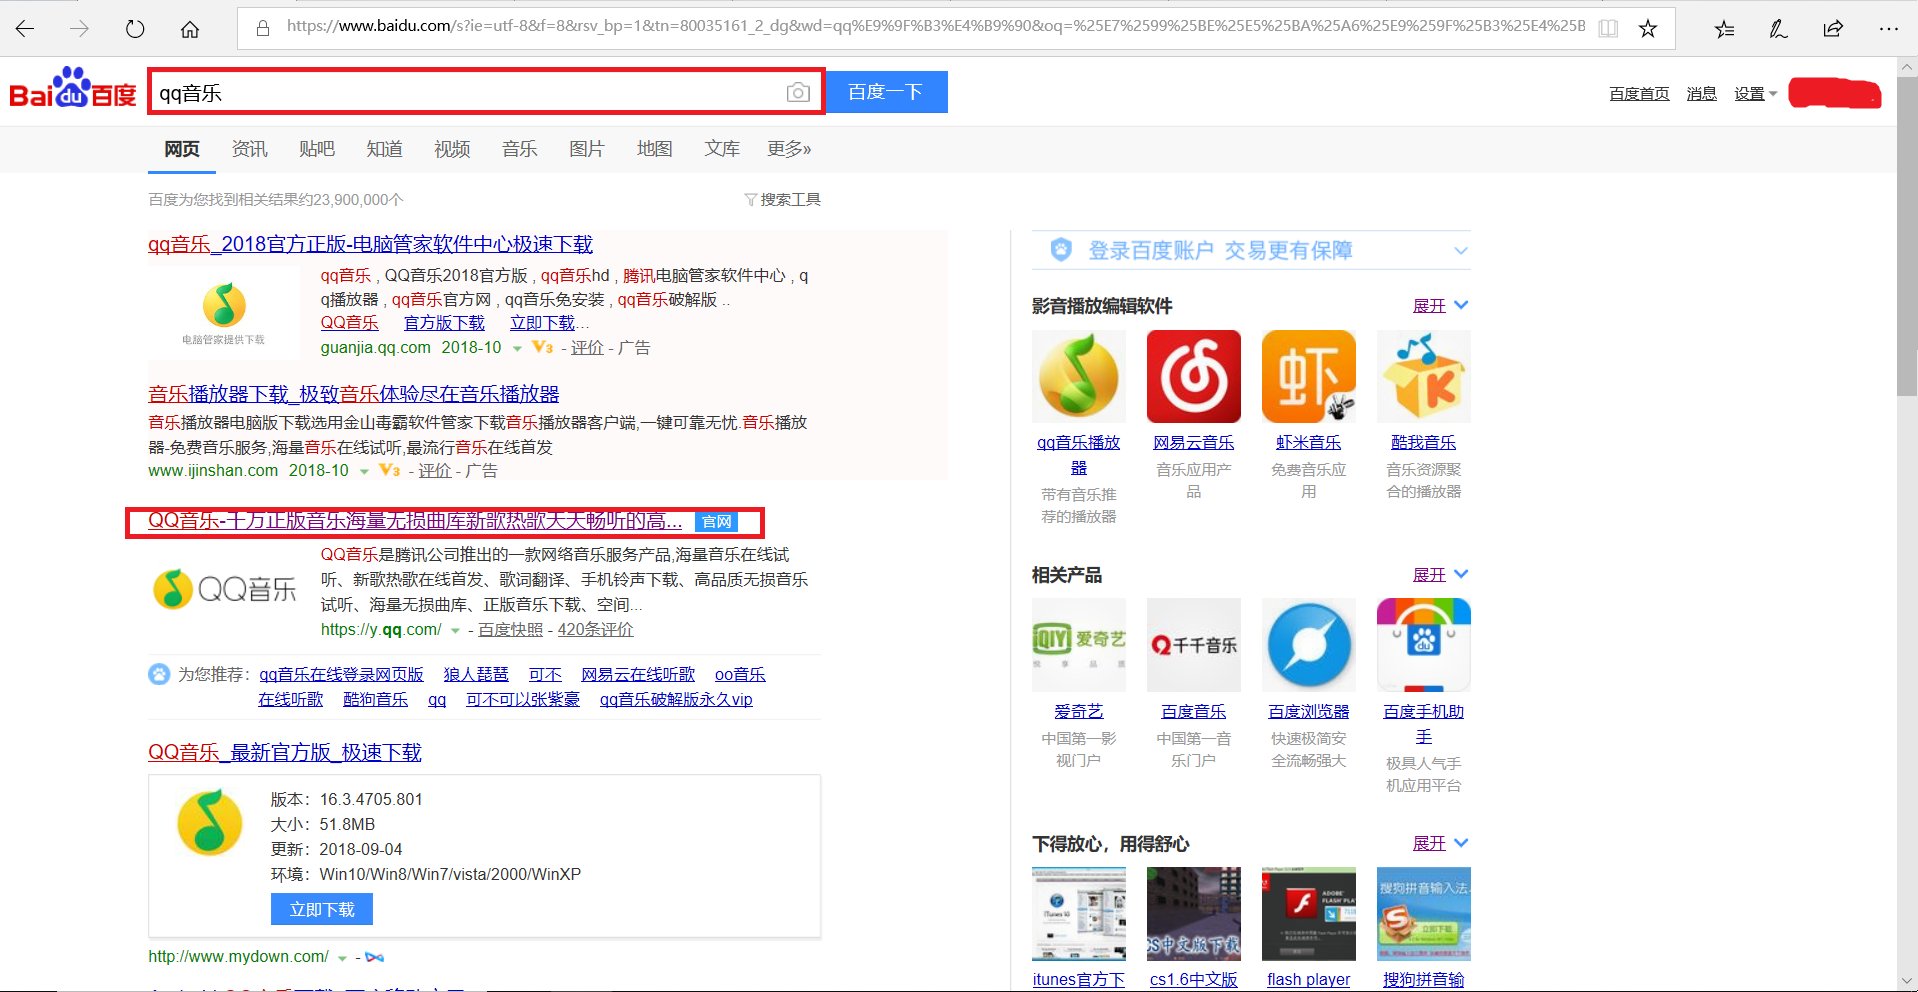This screenshot has width=1918, height=992.
Task: Click the camera icon for image search
Action: 797,91
